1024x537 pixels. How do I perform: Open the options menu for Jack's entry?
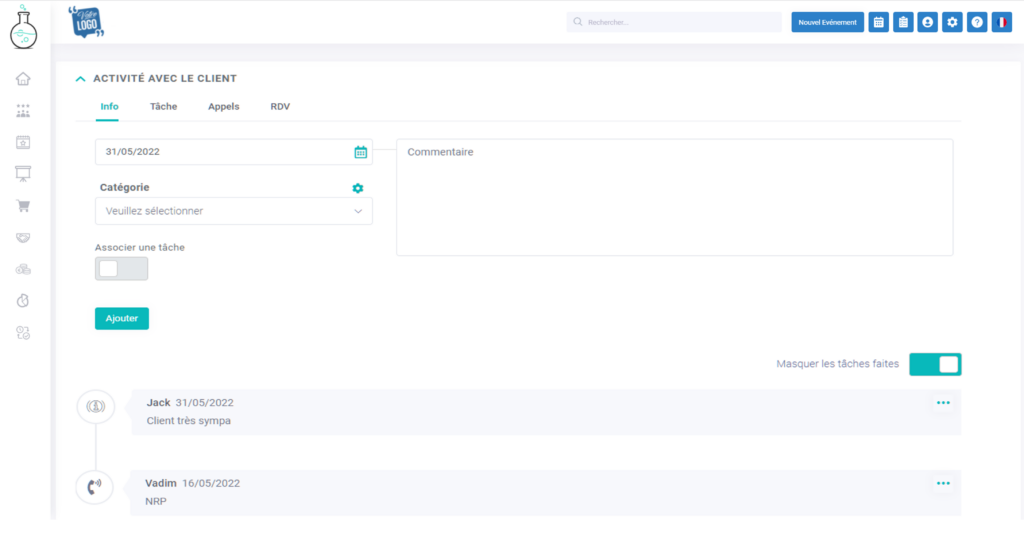pos(943,403)
